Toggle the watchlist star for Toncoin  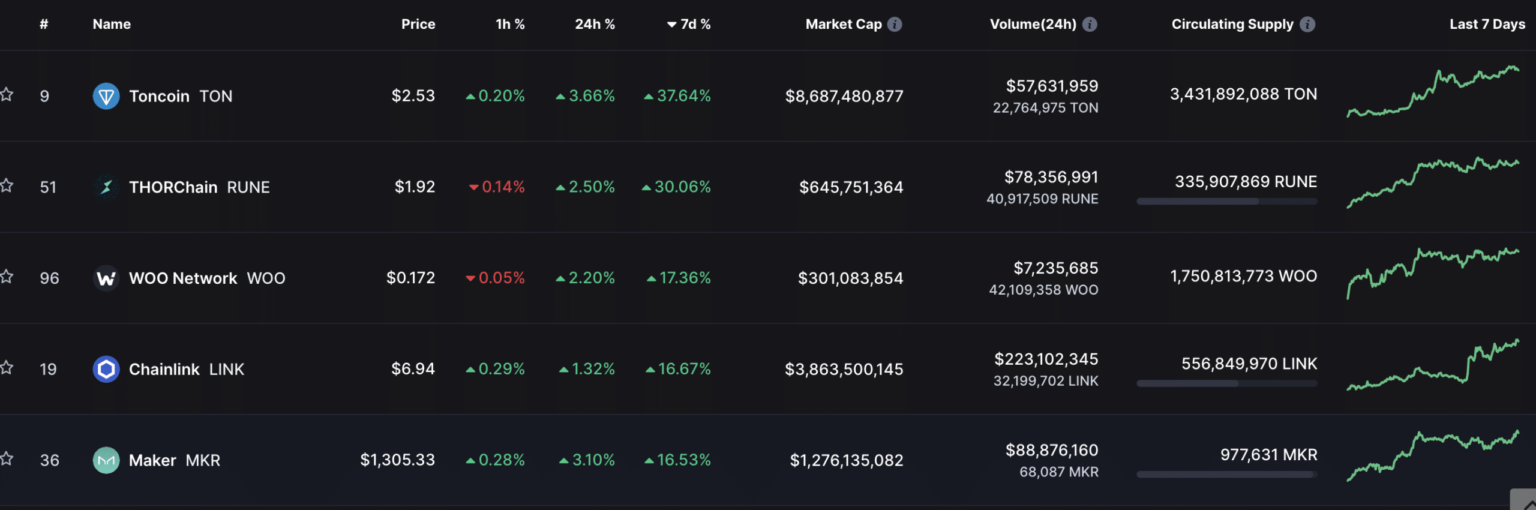pyautogui.click(x=7, y=95)
